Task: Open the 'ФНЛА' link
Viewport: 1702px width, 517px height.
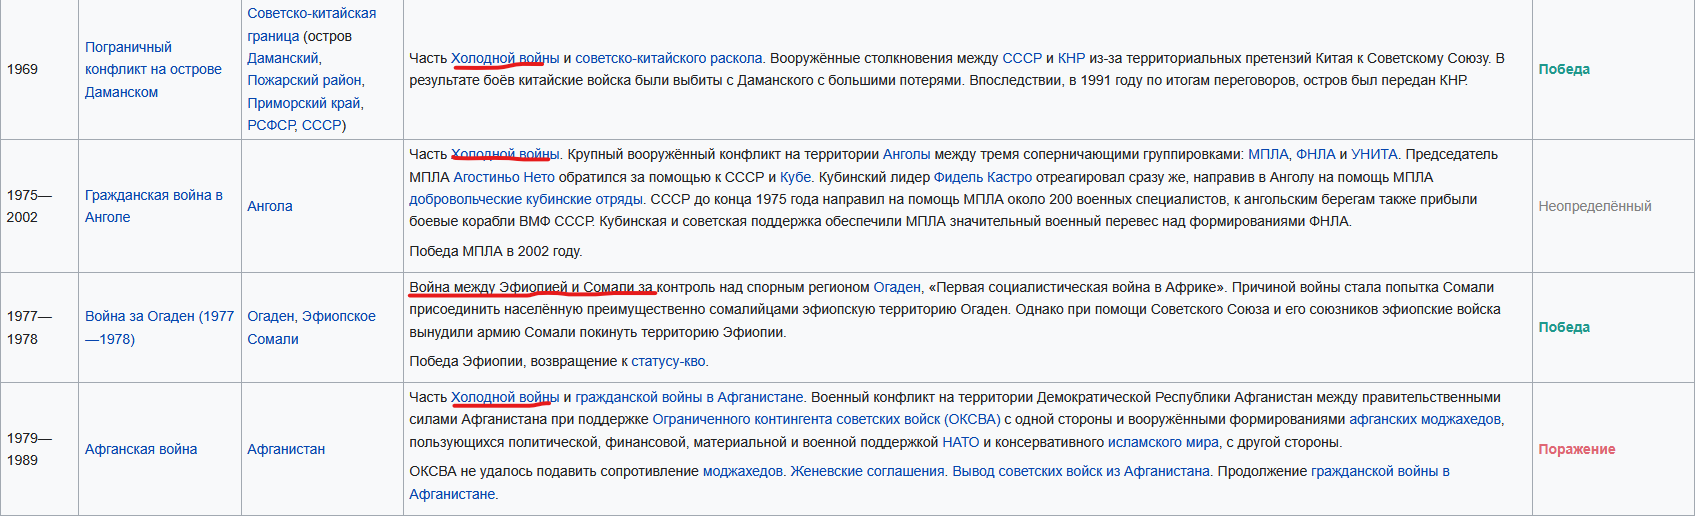Action: (x=1316, y=154)
